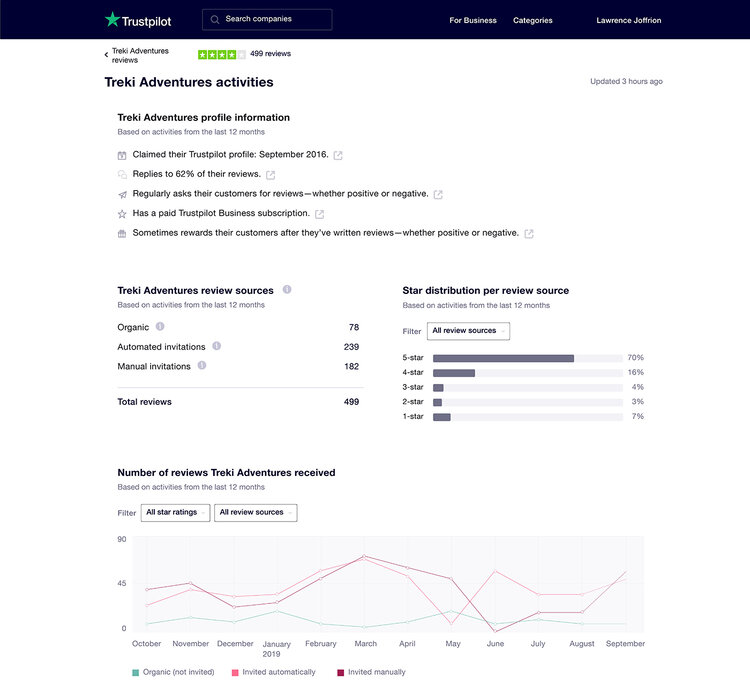Click the reply bubbles icon by Replies to 62%
Image resolution: width=750 pixels, height=695 pixels.
[x=122, y=175]
